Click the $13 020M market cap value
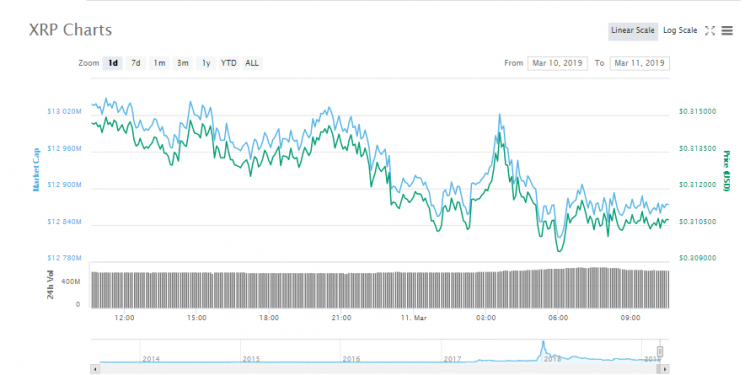750x375 pixels. 65,111
